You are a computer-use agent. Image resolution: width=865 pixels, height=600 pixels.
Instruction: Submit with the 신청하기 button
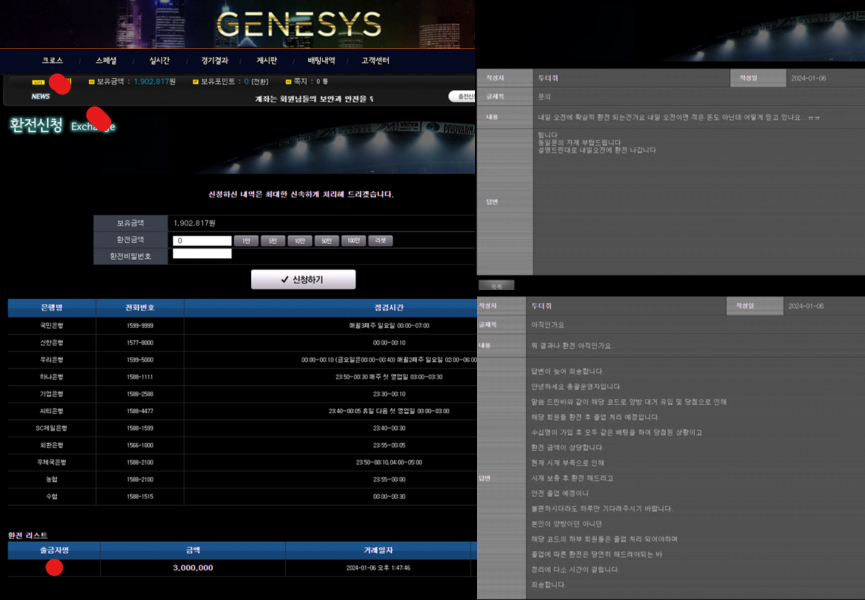coord(303,280)
